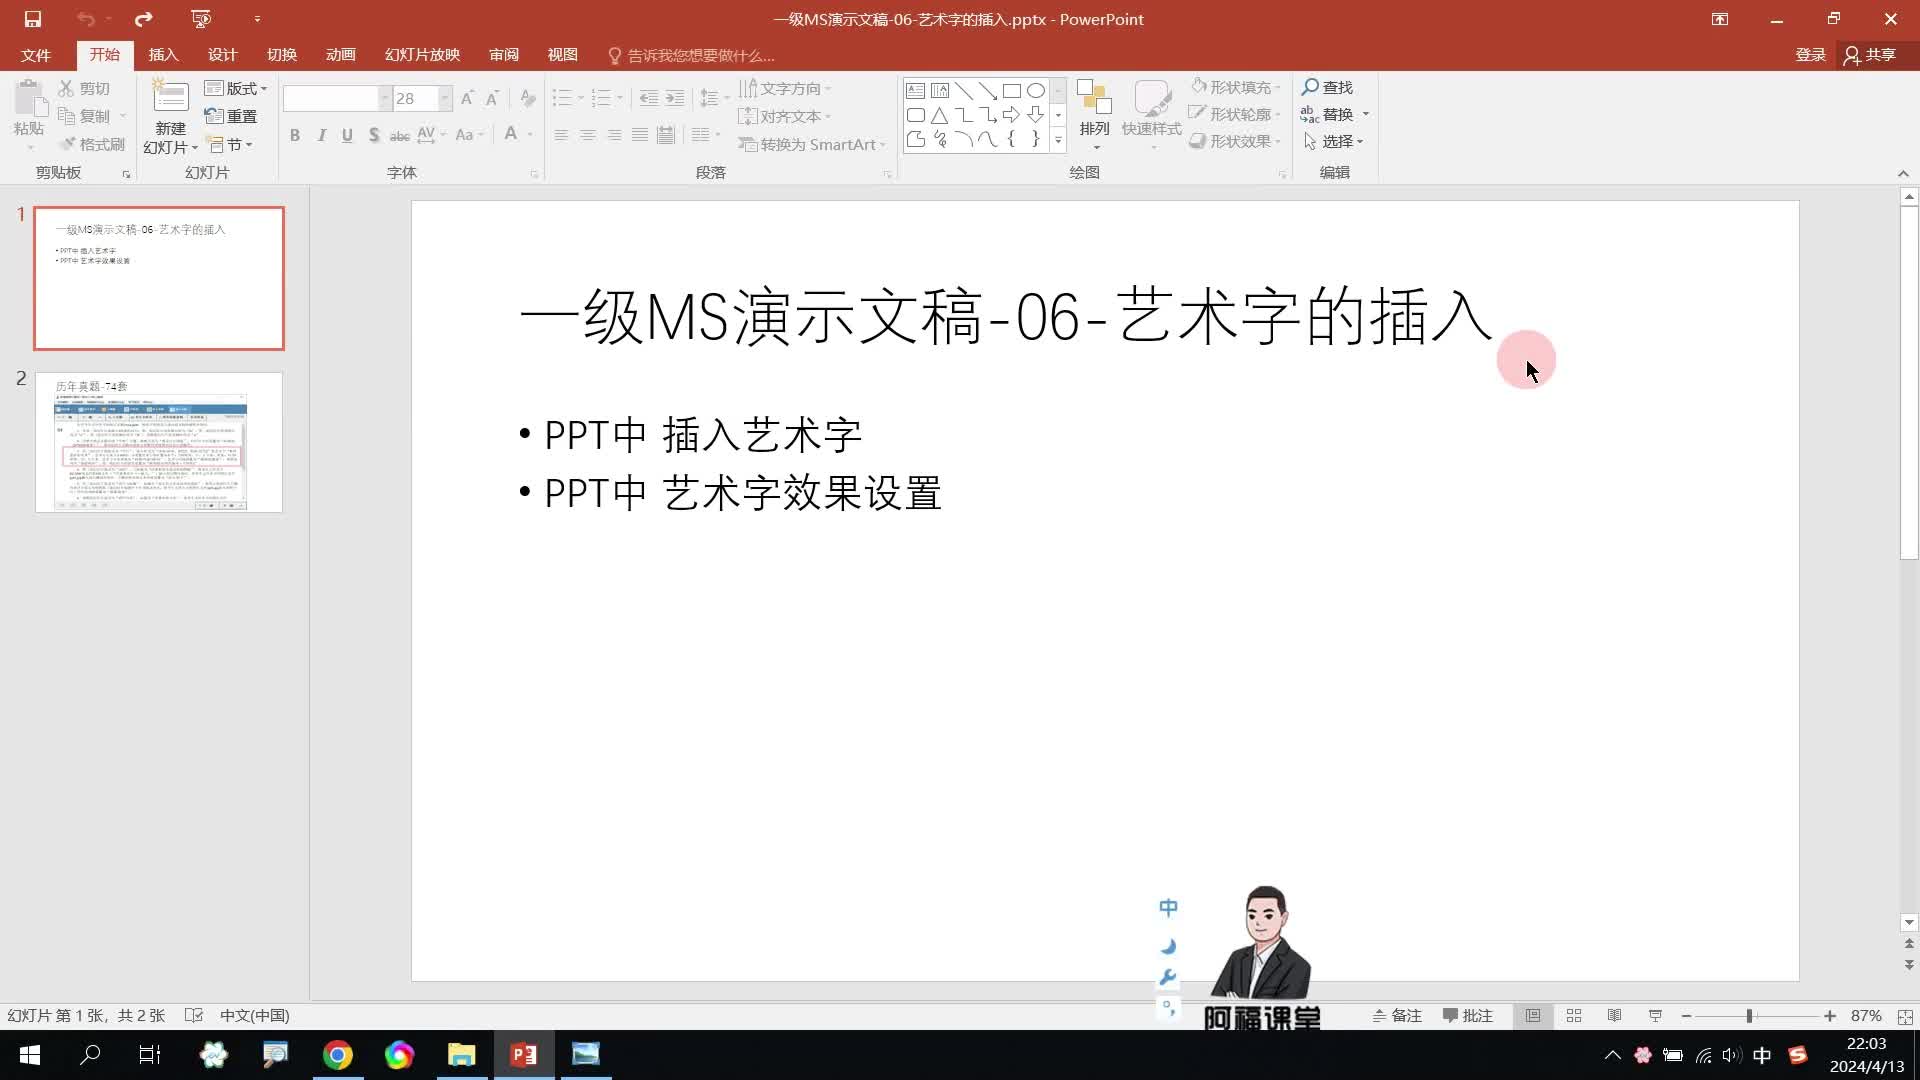1920x1080 pixels.
Task: Increase list indent level icon
Action: click(x=675, y=98)
